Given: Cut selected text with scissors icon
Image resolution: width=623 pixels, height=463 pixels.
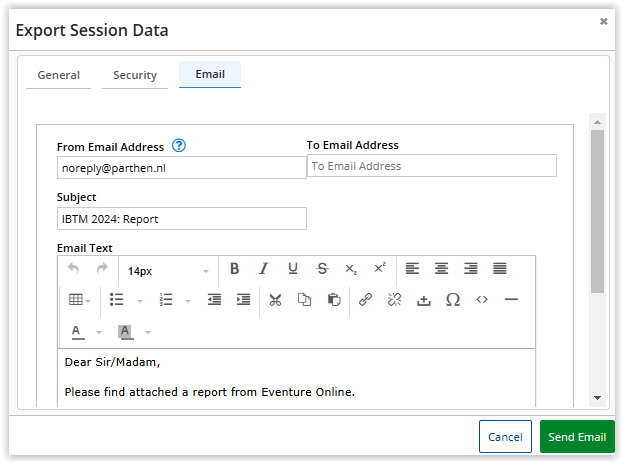Looking at the screenshot, I should [x=275, y=300].
